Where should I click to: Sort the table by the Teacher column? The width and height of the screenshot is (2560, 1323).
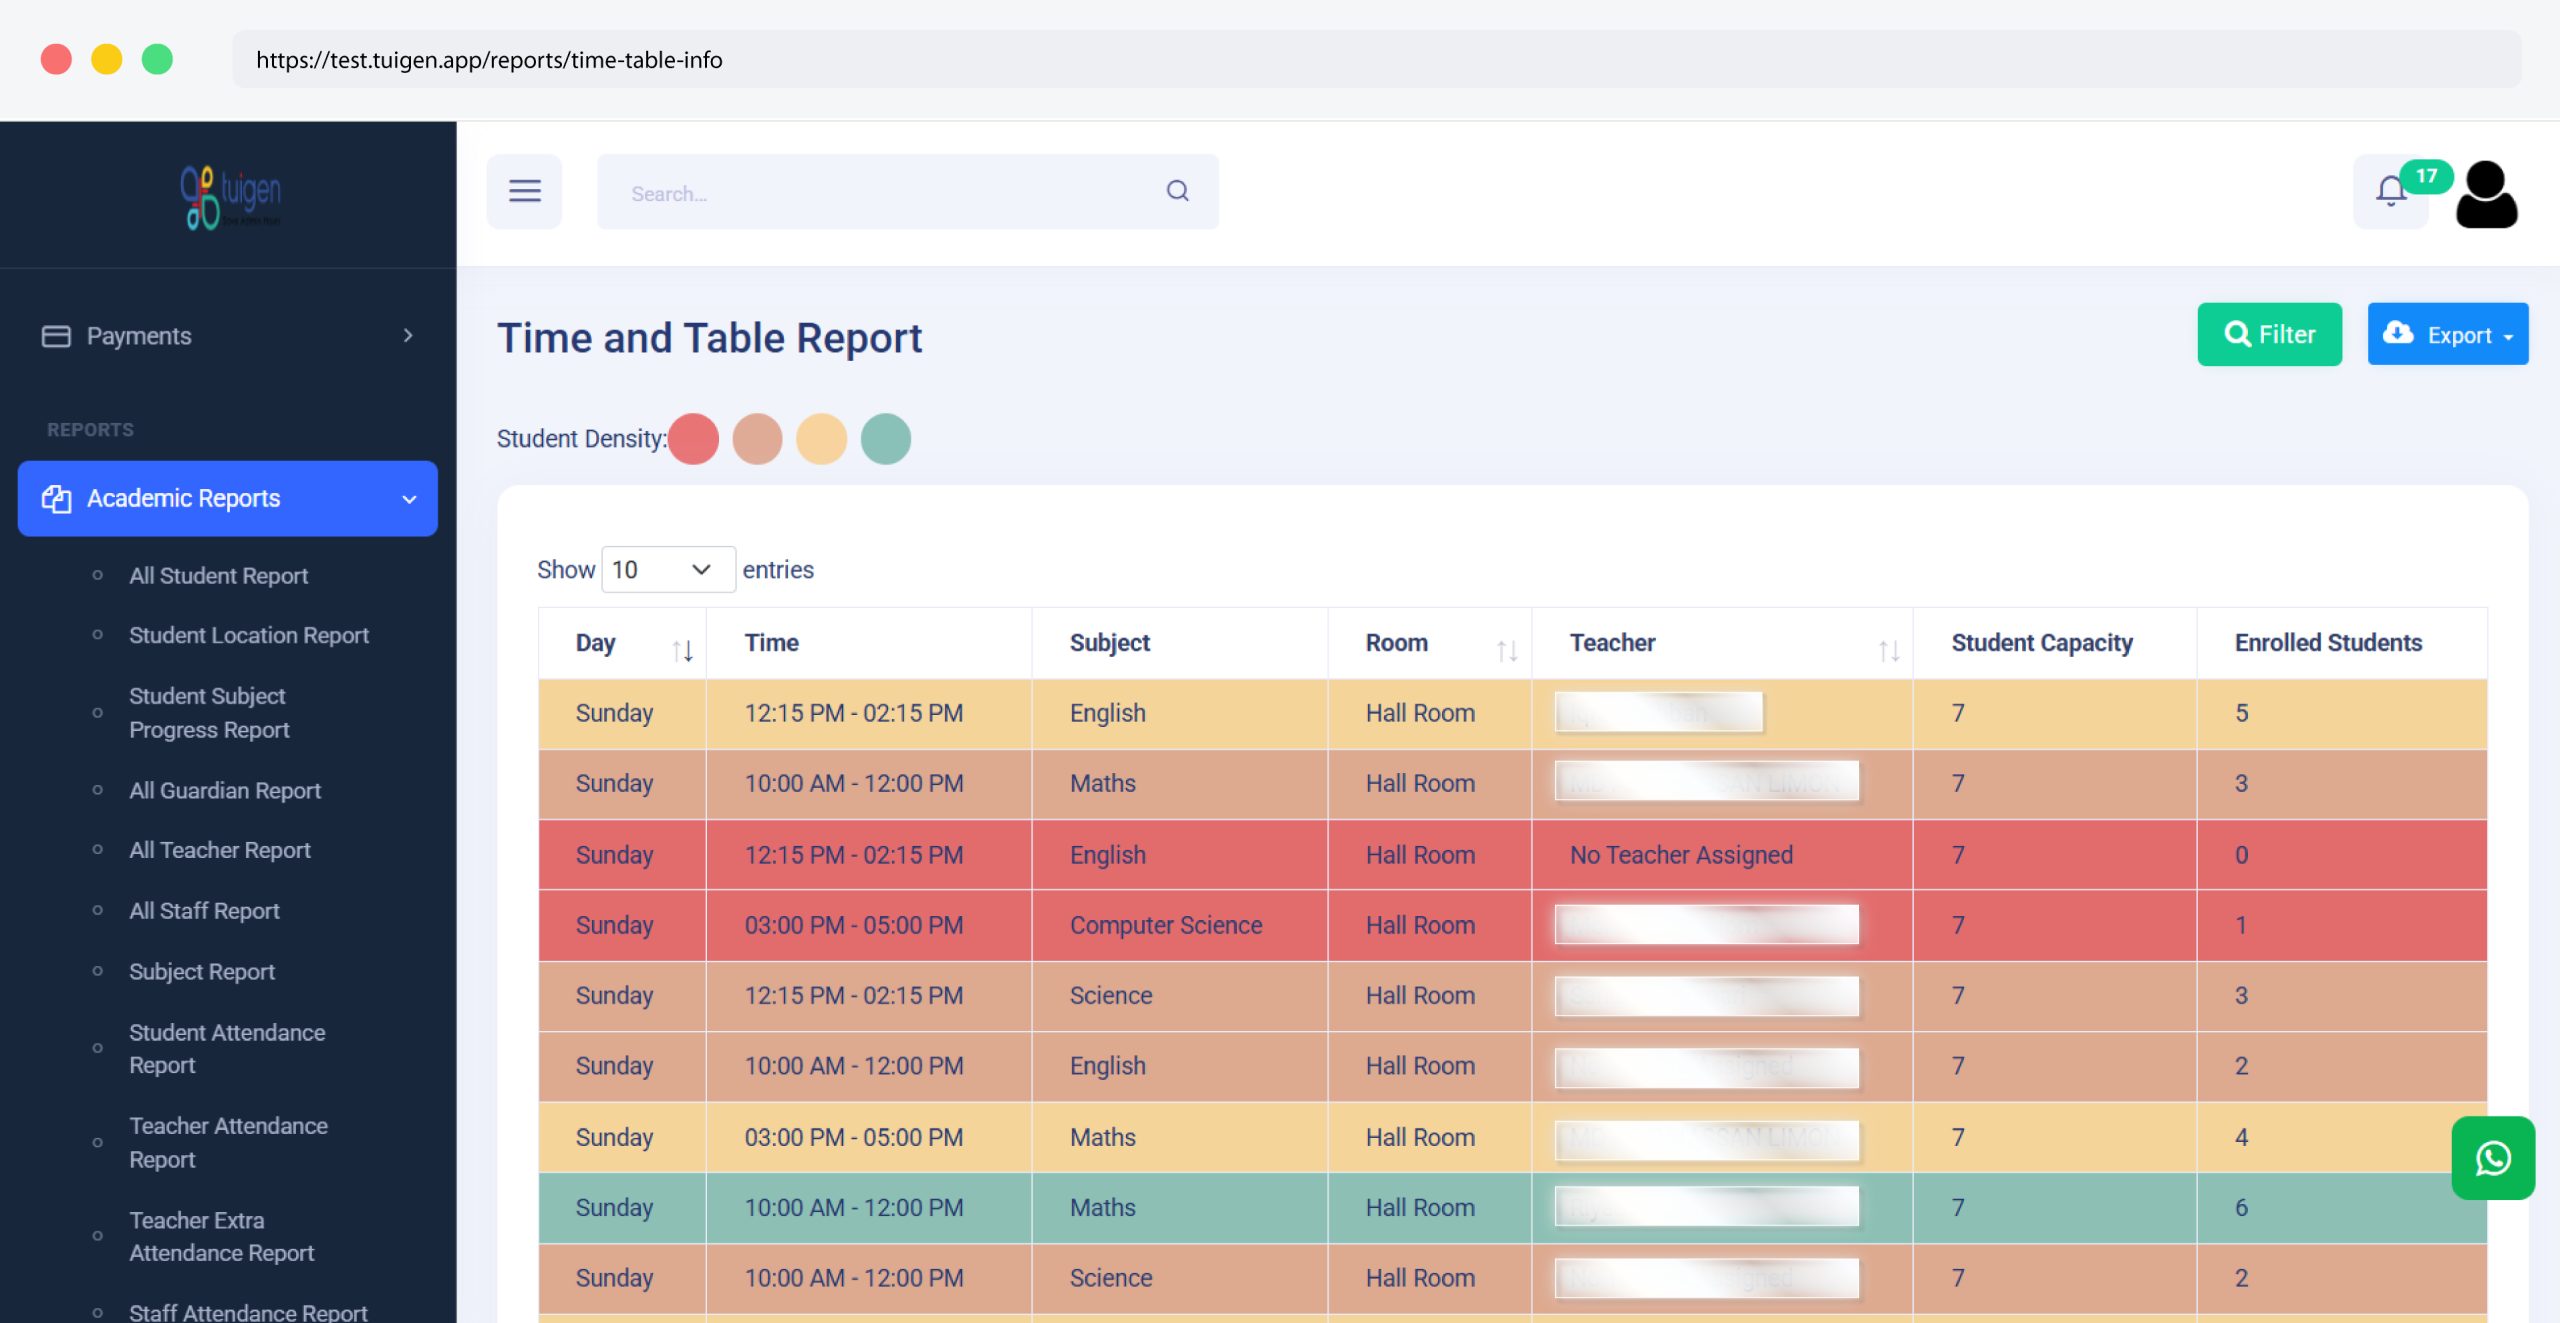coord(1890,648)
